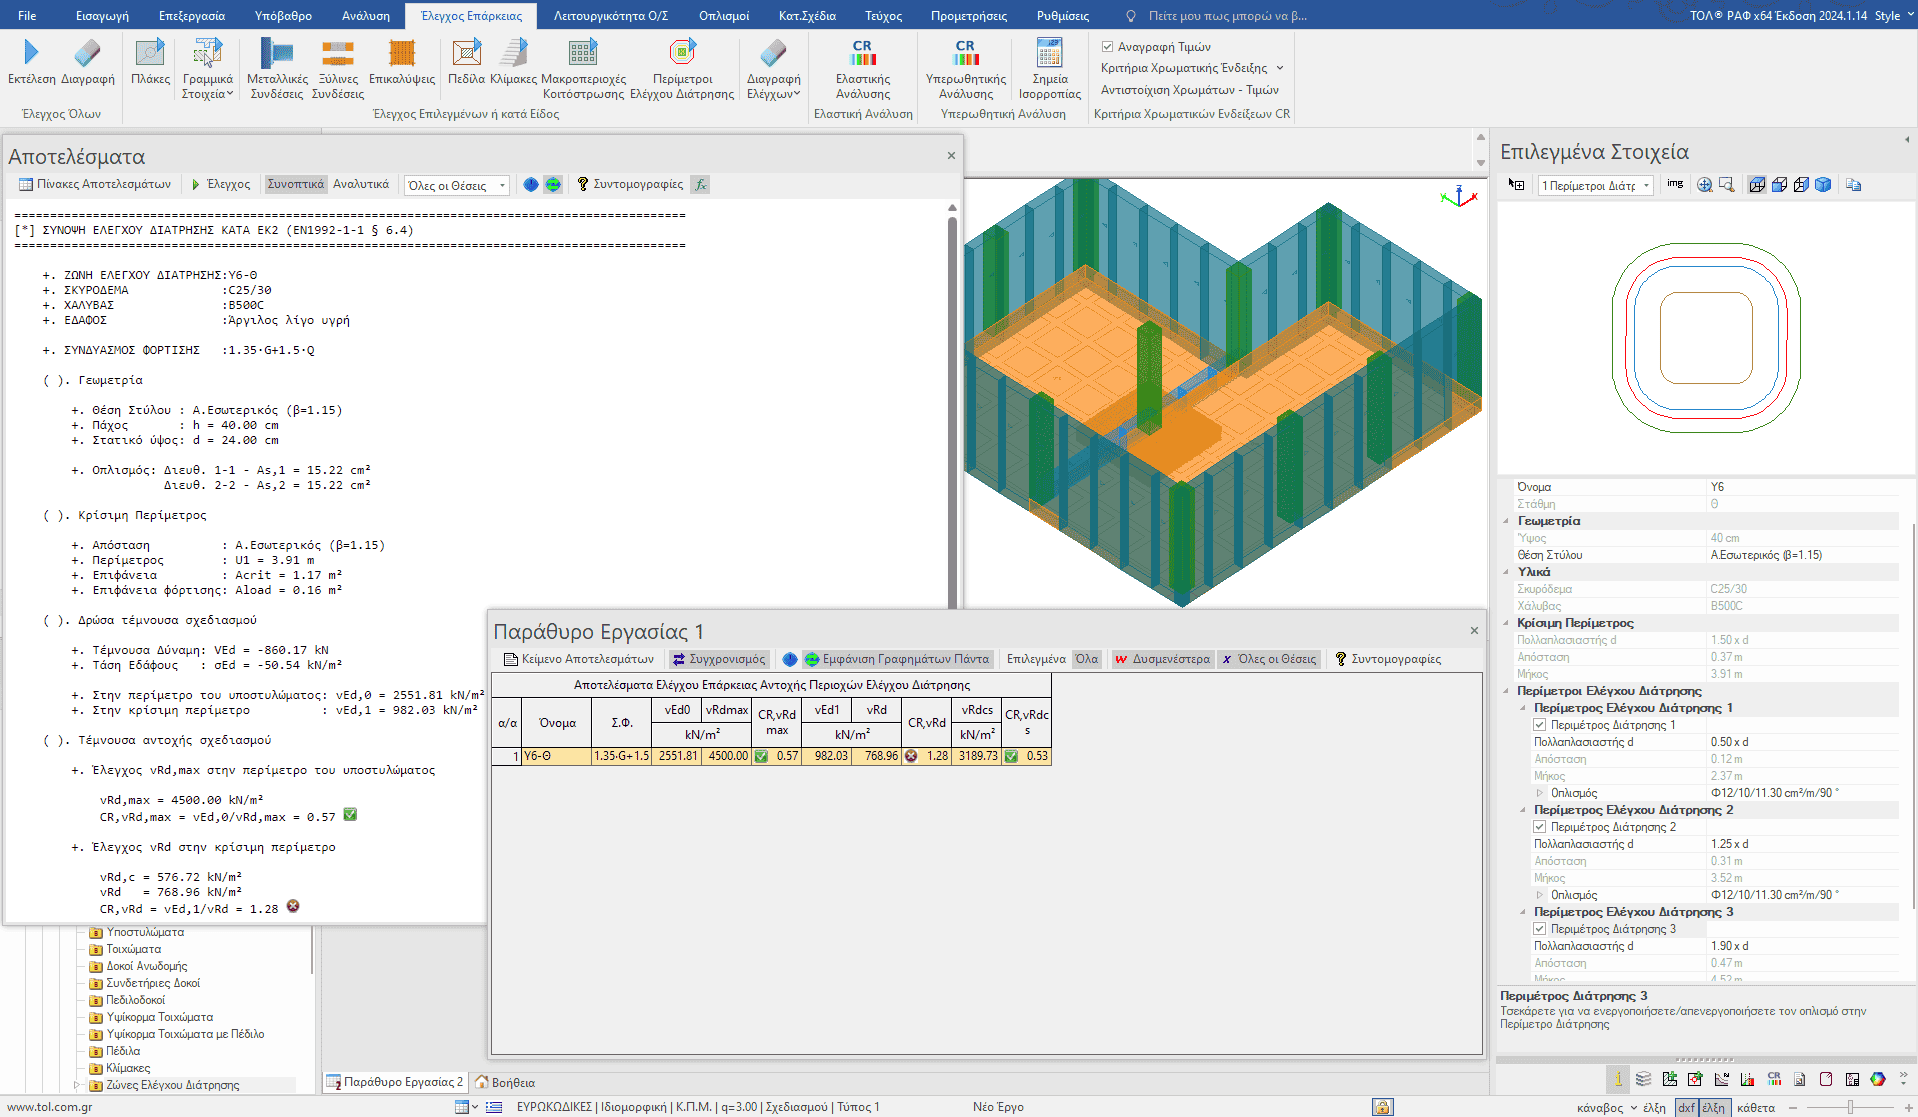The height and width of the screenshot is (1117, 1918).
Task: Switch to Παράθυρο Εργασίας 2 tab
Action: coord(396,1082)
